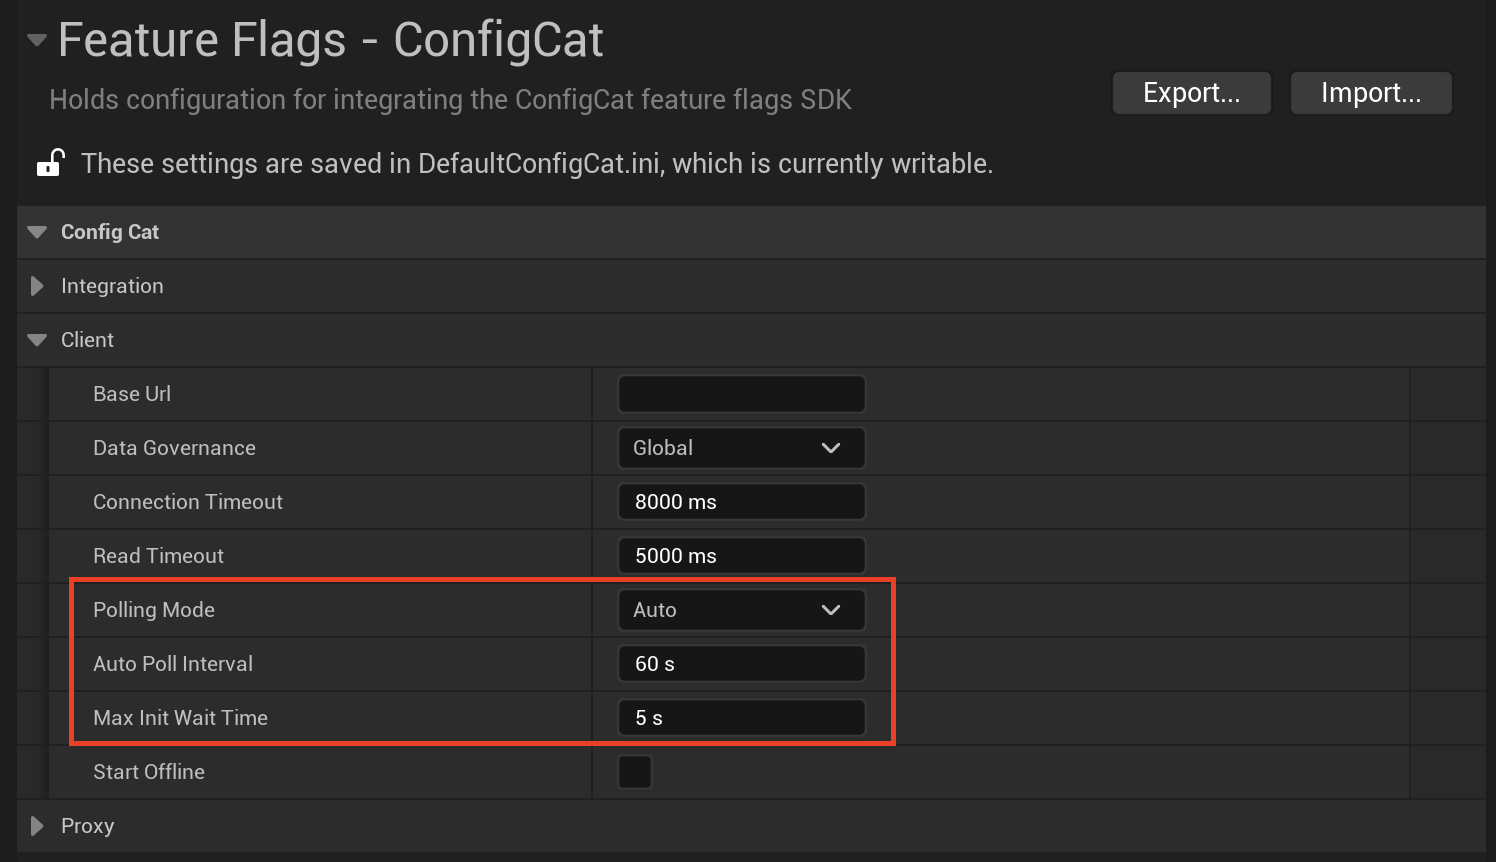Edit the Read Timeout value
The image size is (1496, 862).
coord(740,555)
